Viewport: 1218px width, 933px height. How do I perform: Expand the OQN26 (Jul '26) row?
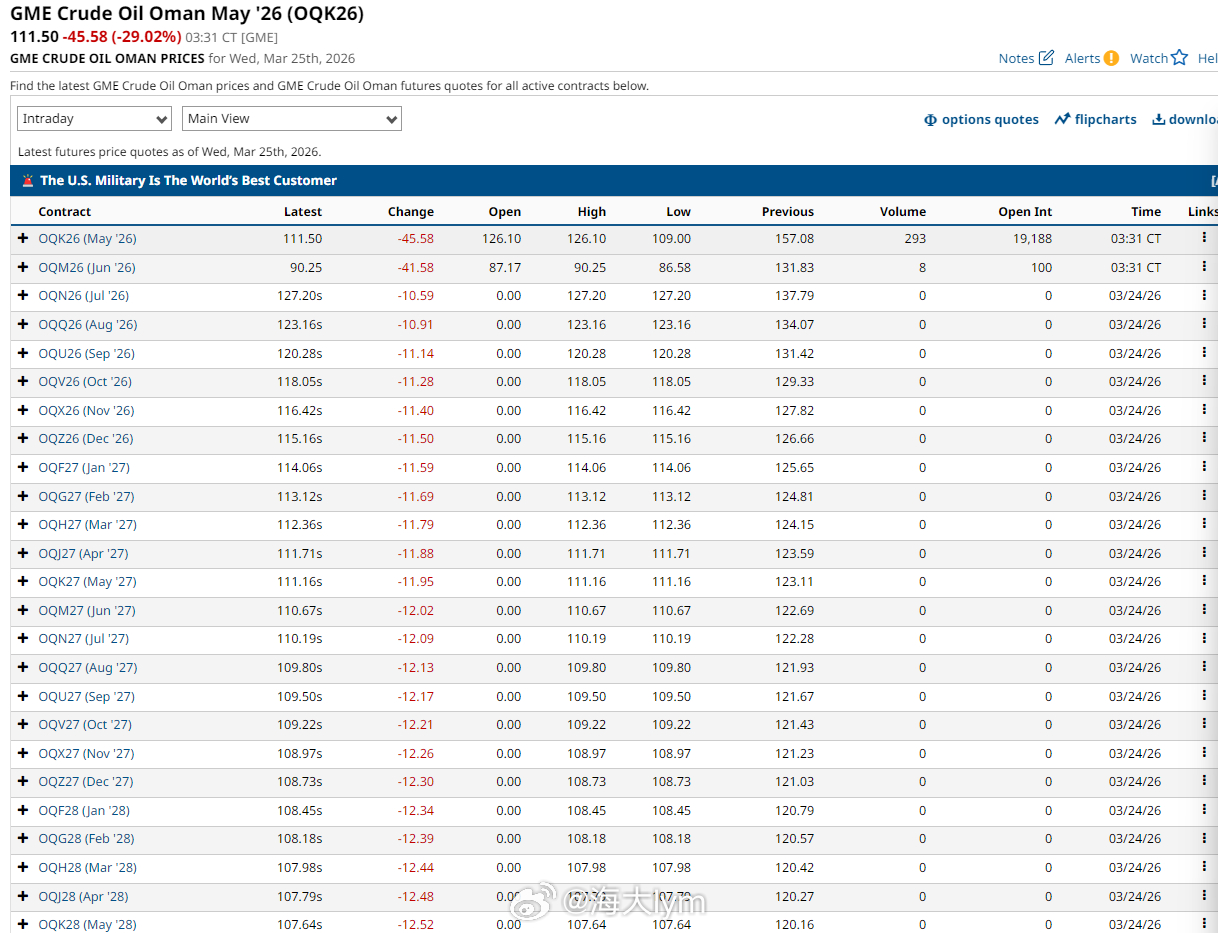(23, 296)
